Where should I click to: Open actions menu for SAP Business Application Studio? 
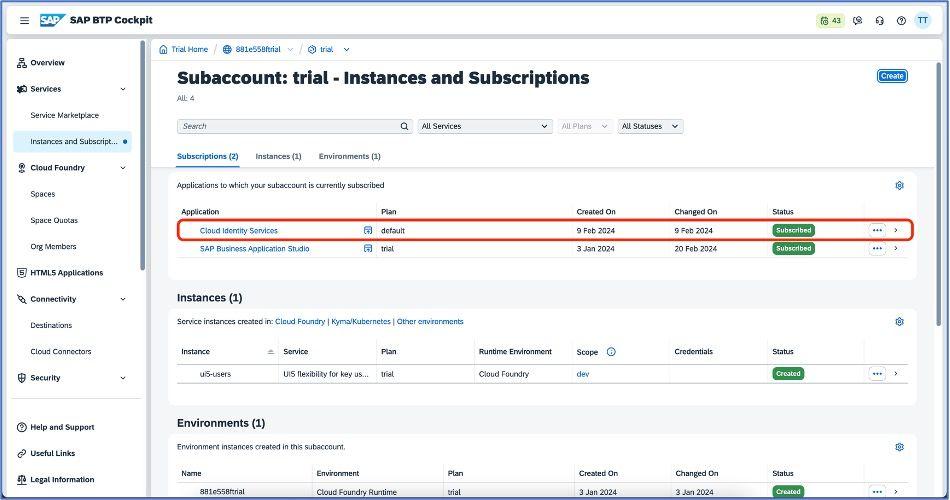point(877,248)
